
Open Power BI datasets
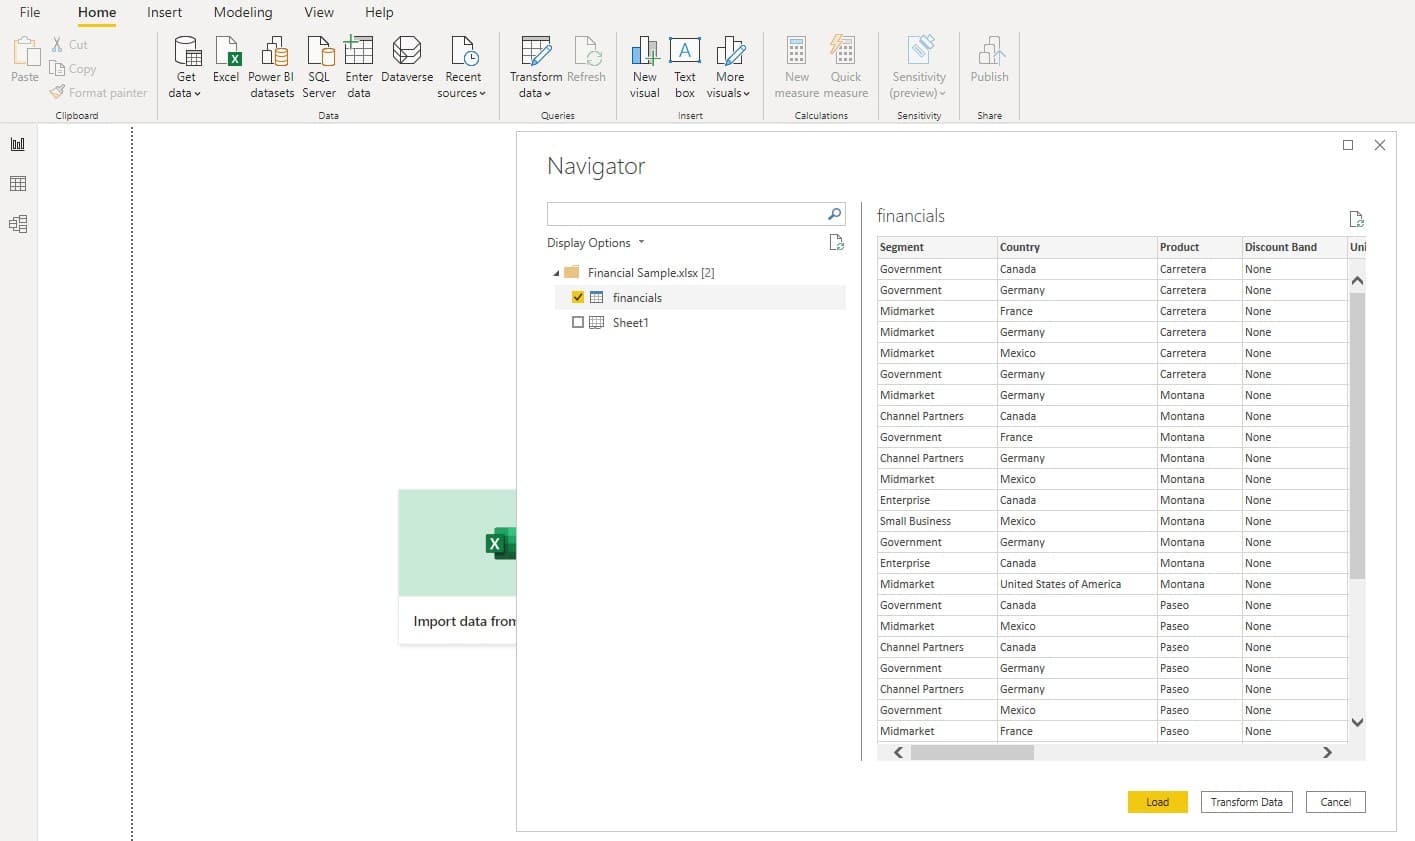pos(272,67)
